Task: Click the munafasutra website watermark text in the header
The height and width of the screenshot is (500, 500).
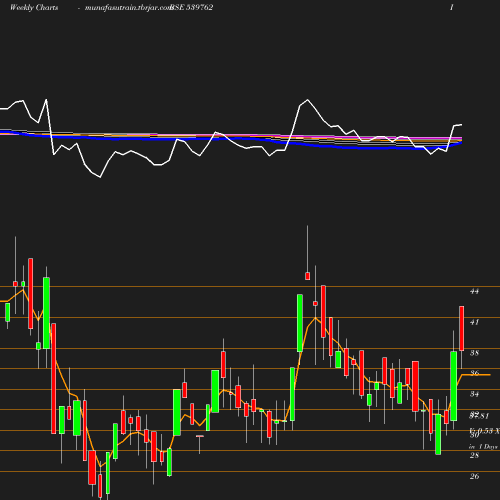Action: pyautogui.click(x=128, y=8)
